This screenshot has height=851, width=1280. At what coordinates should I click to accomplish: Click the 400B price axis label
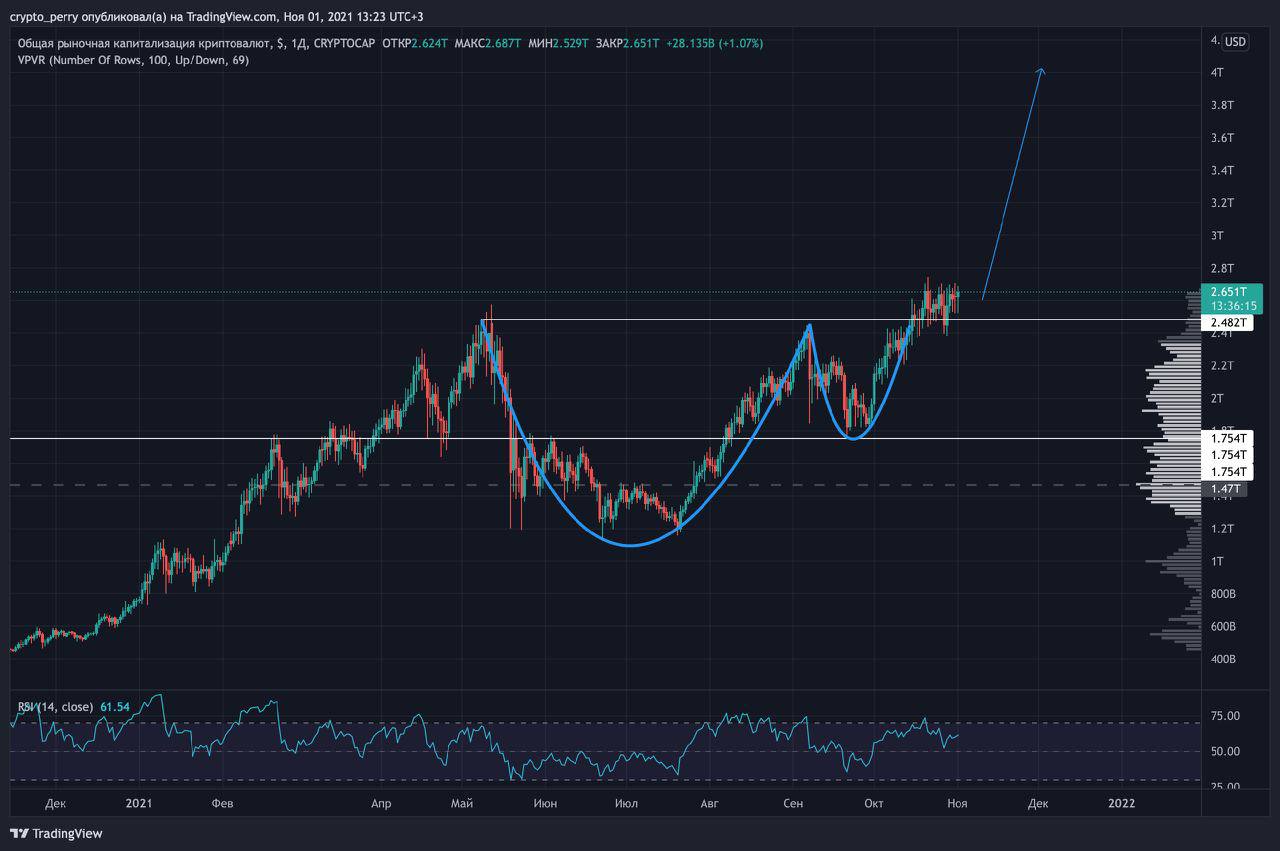click(x=1224, y=659)
